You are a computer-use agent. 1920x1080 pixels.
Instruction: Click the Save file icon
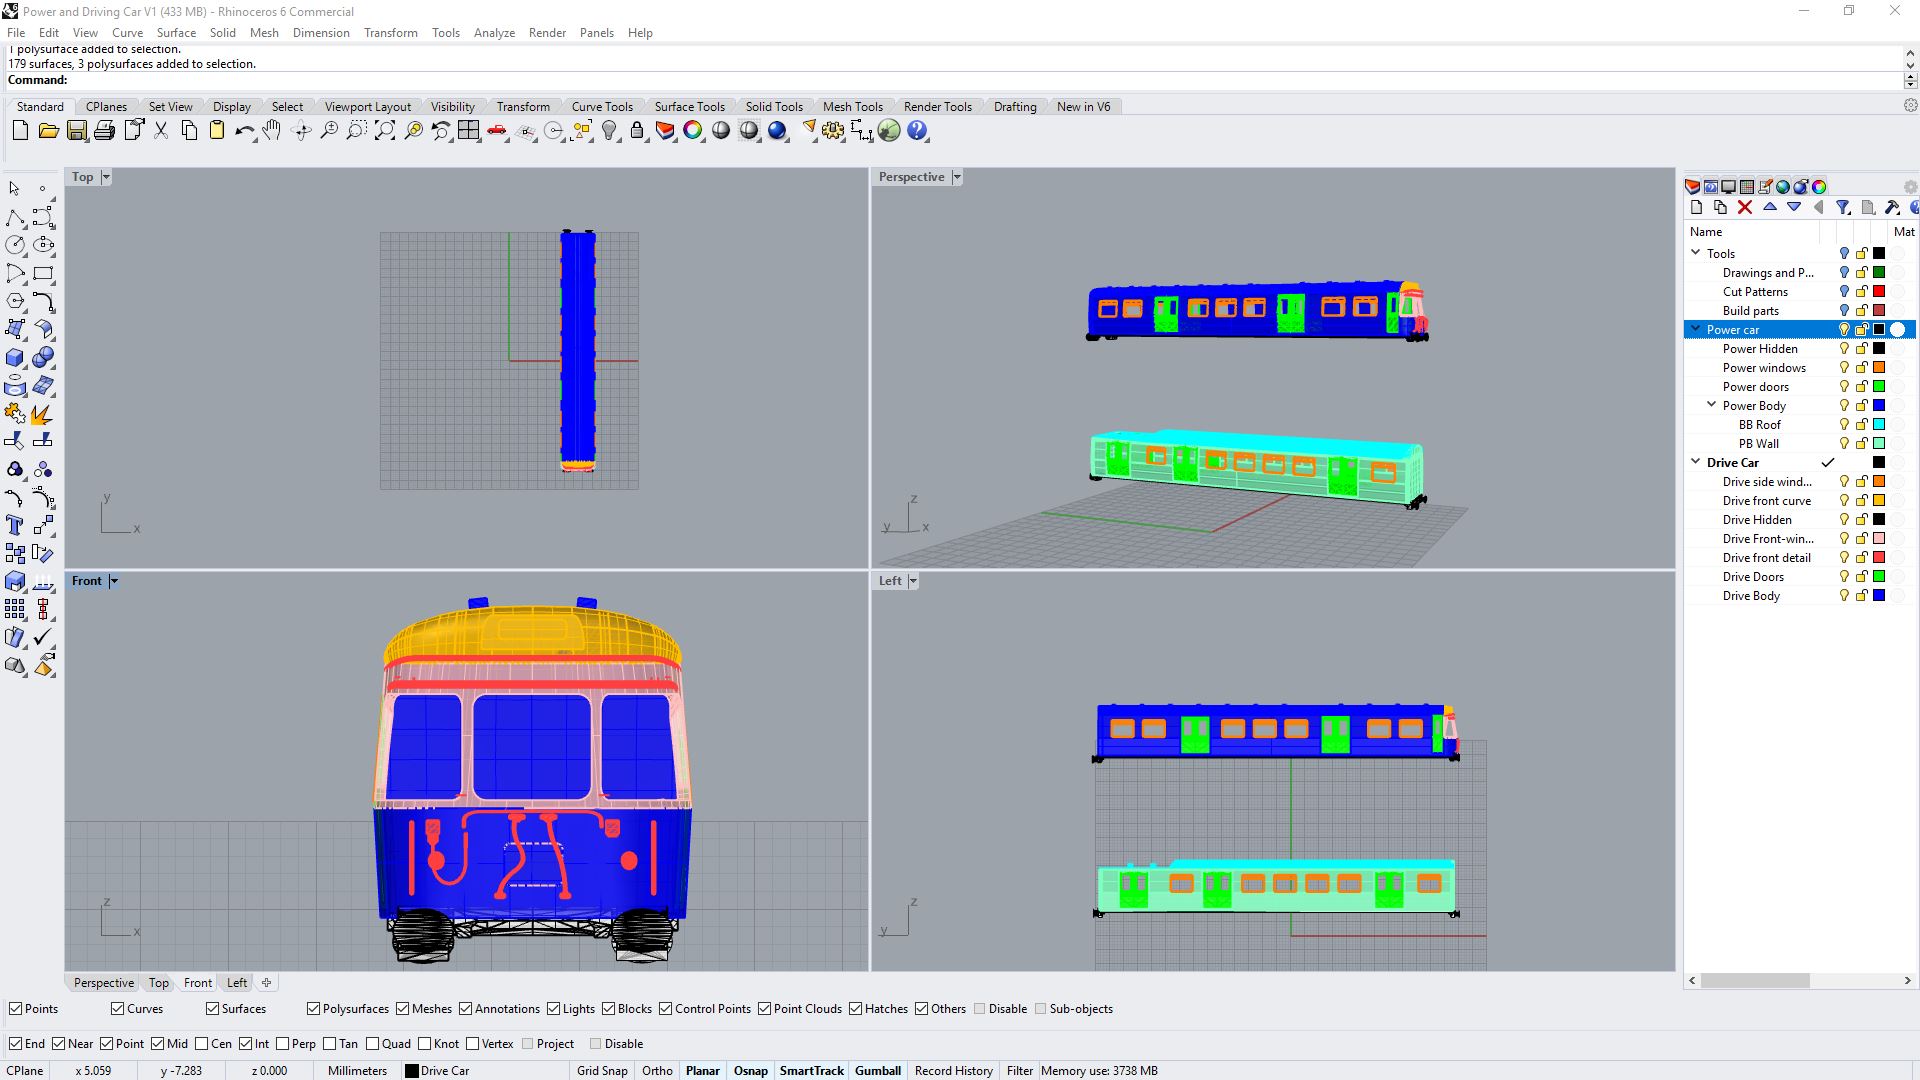[76, 131]
